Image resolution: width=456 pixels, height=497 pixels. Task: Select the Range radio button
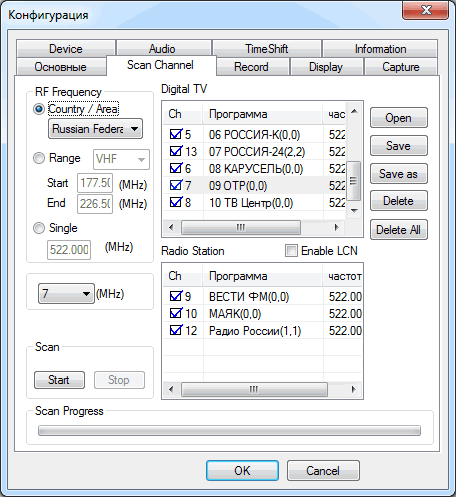(39, 158)
